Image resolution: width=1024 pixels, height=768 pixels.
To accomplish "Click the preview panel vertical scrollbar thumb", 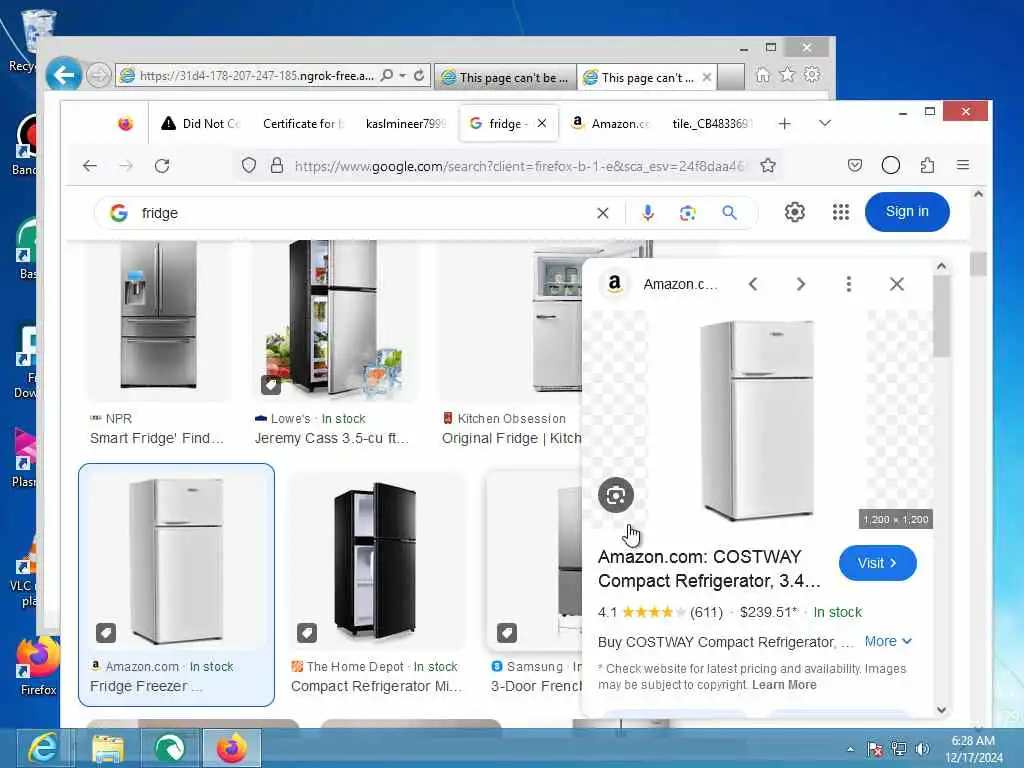I will (941, 316).
